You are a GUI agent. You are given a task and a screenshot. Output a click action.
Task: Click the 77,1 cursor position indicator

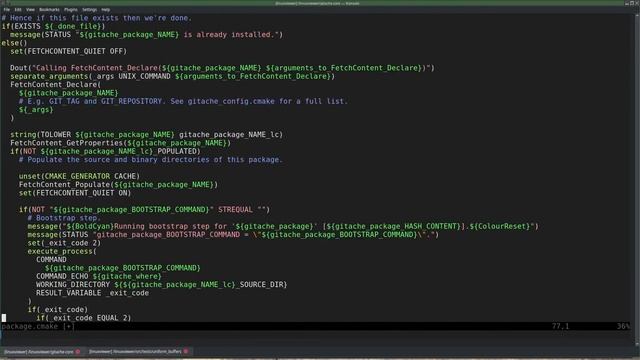(560, 326)
